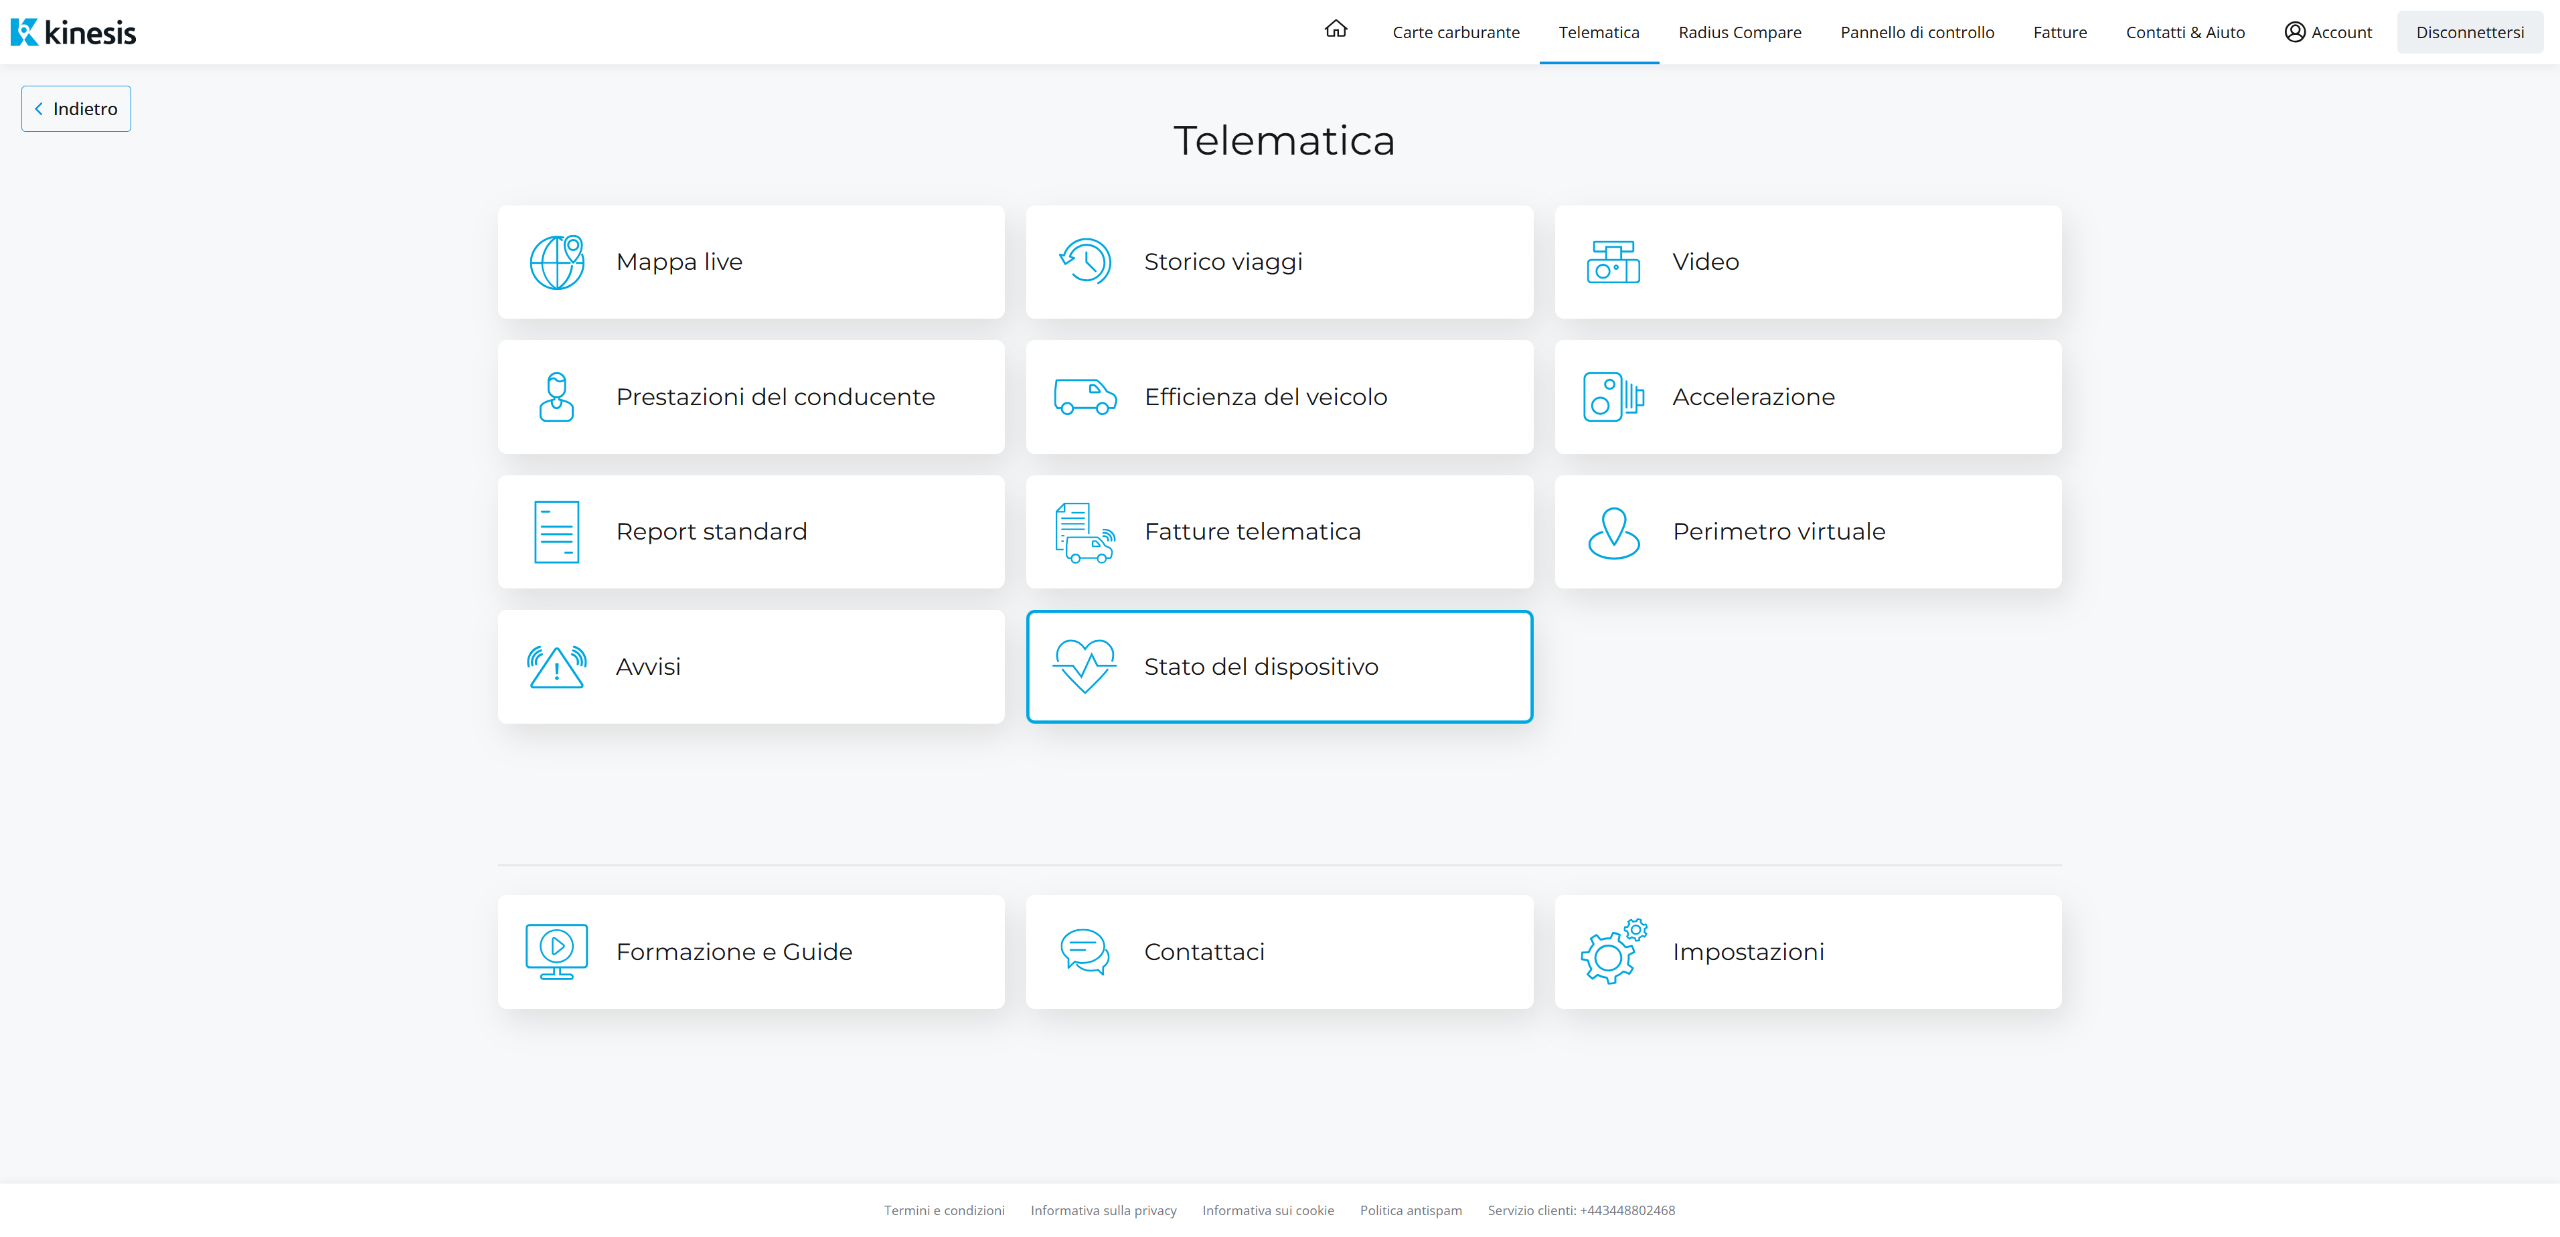Select the Prestazioni del conducente driver icon

pyautogui.click(x=557, y=397)
